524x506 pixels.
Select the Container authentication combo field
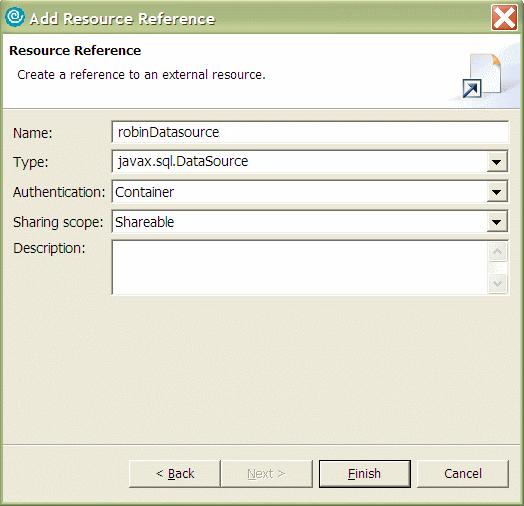[x=310, y=192]
